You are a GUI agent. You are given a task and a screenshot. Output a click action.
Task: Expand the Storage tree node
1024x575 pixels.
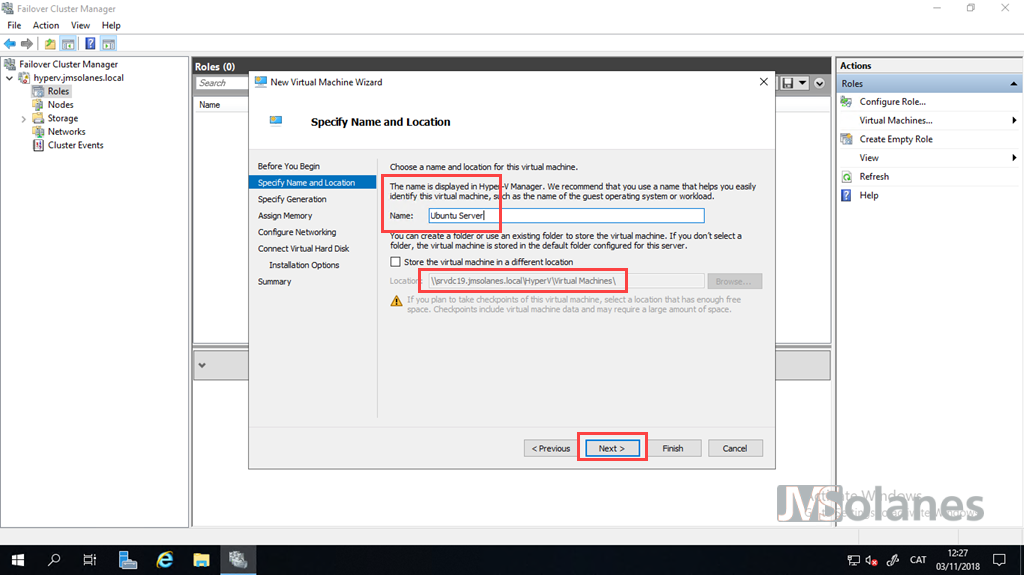tap(24, 119)
